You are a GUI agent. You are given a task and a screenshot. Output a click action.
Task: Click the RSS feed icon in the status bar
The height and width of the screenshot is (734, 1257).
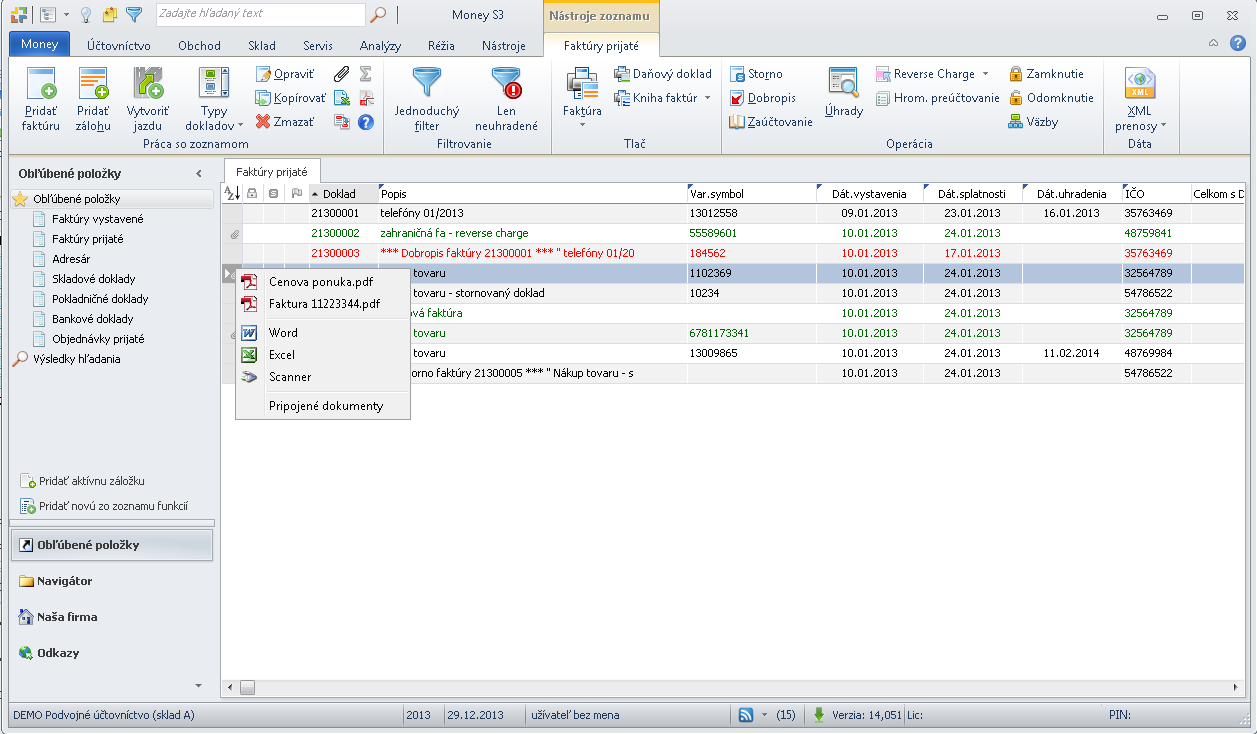[746, 715]
